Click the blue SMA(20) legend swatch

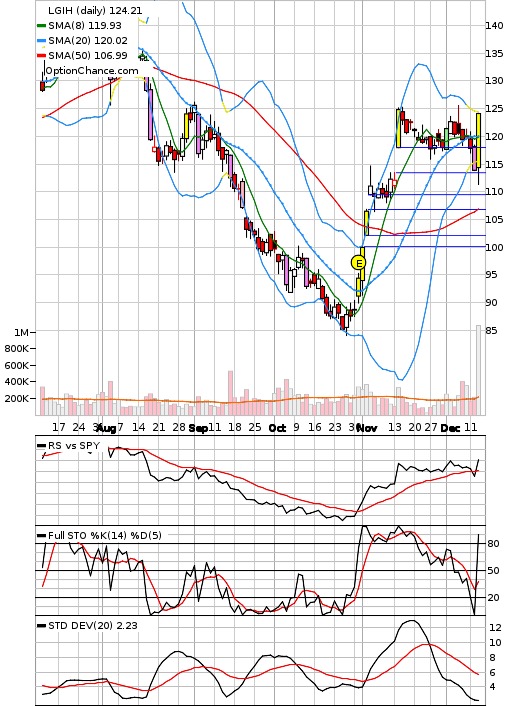click(41, 41)
